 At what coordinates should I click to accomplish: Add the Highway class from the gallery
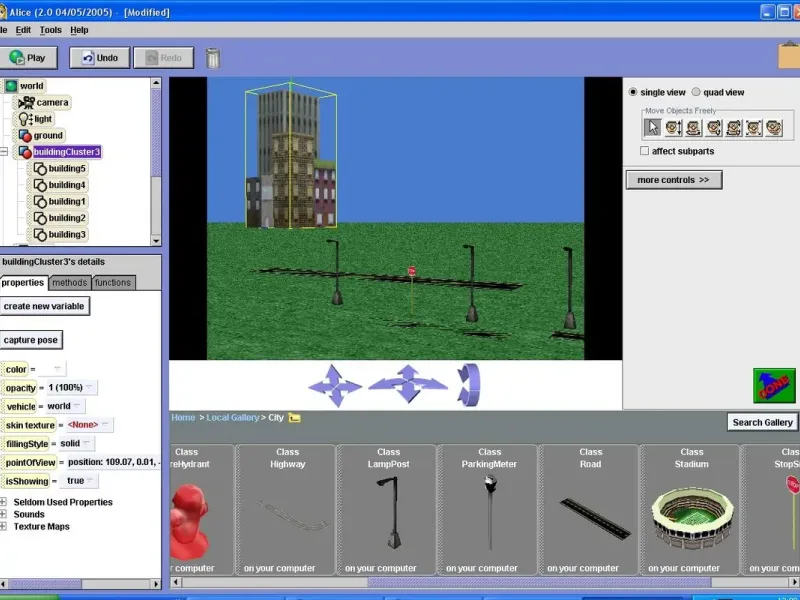286,510
